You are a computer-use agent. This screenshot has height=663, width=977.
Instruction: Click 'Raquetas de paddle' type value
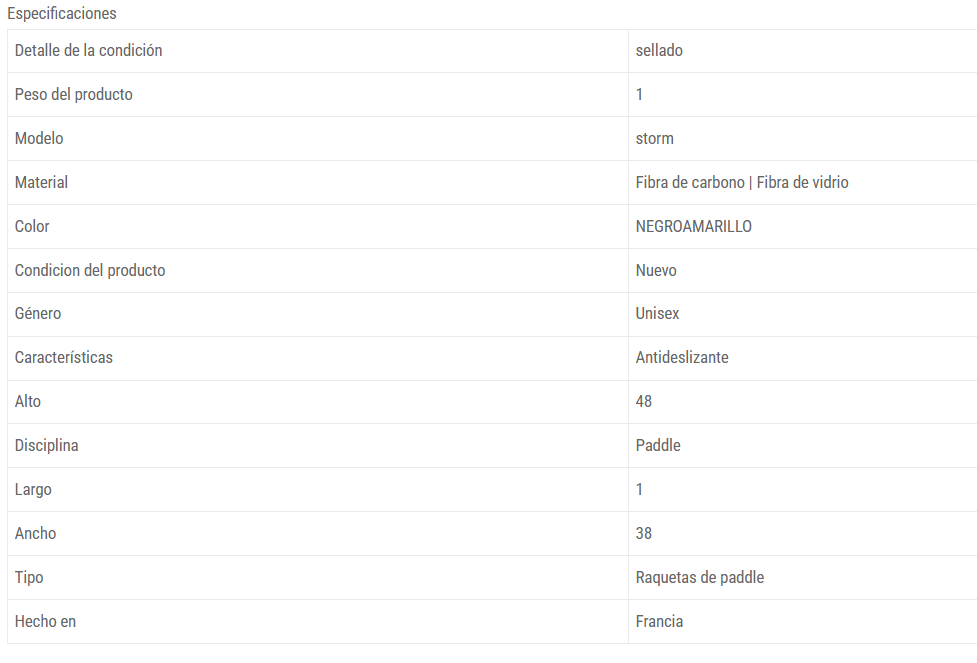(700, 578)
